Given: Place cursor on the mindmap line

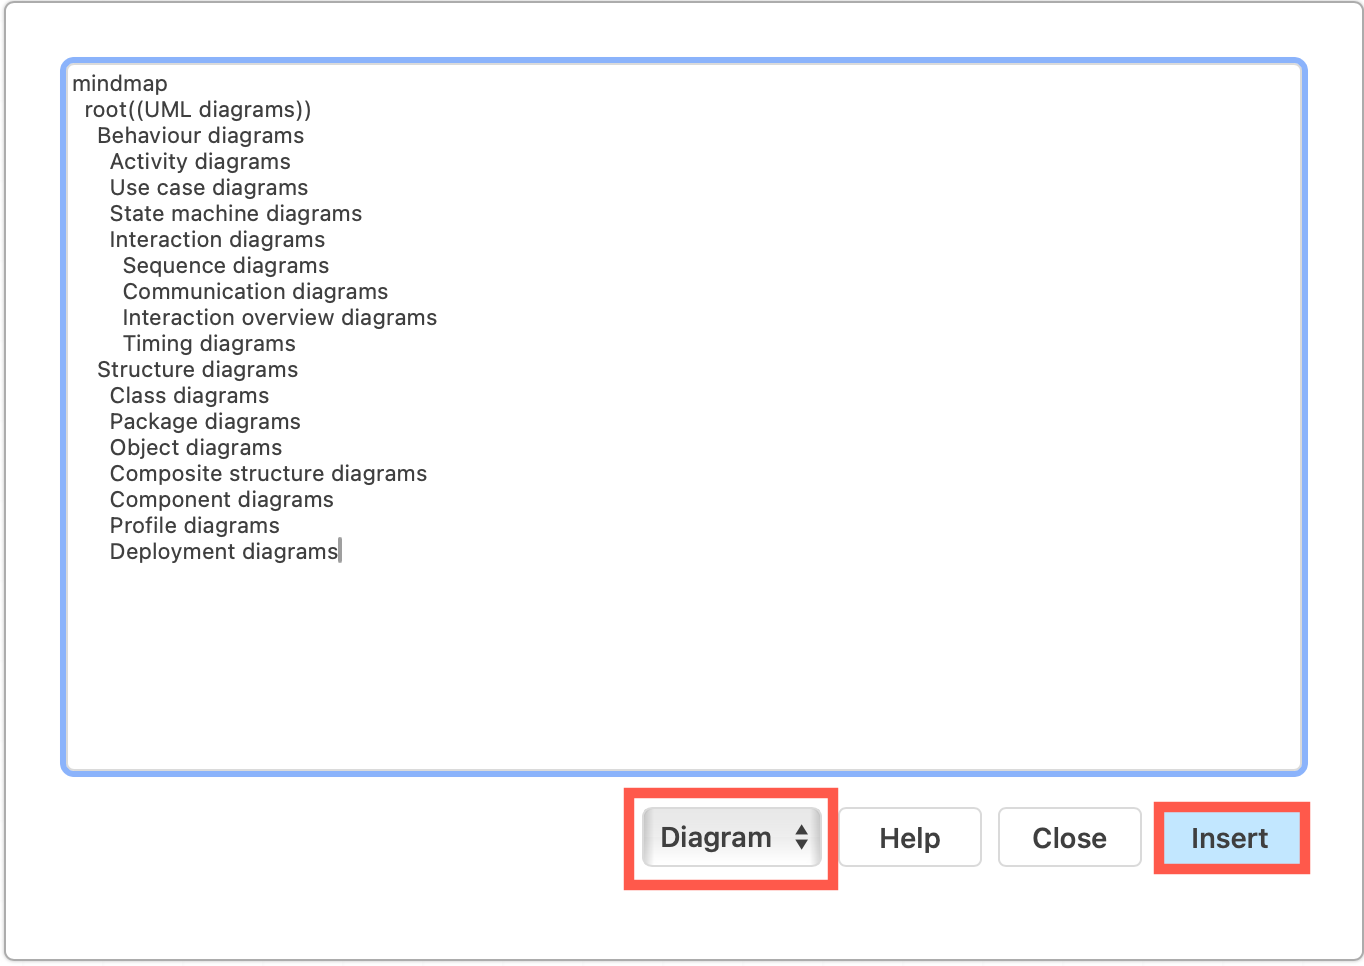Looking at the screenshot, I should click(x=120, y=83).
